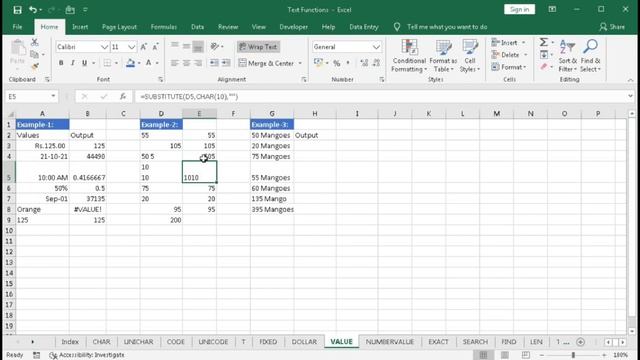
Task: Click the Insert Function fx icon
Action: coord(122,96)
